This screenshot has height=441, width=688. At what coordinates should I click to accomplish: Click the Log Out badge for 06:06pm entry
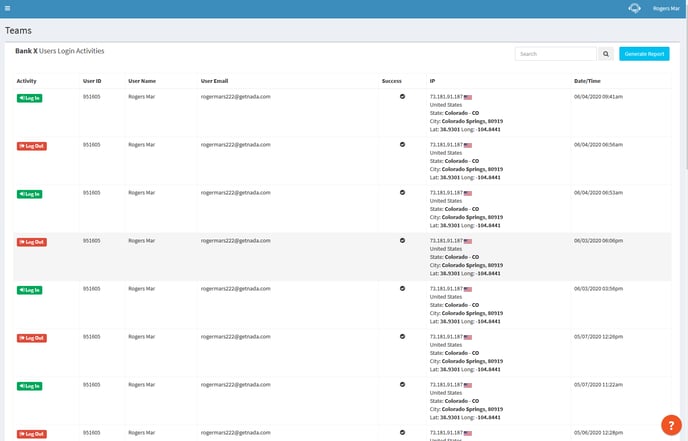point(31,242)
